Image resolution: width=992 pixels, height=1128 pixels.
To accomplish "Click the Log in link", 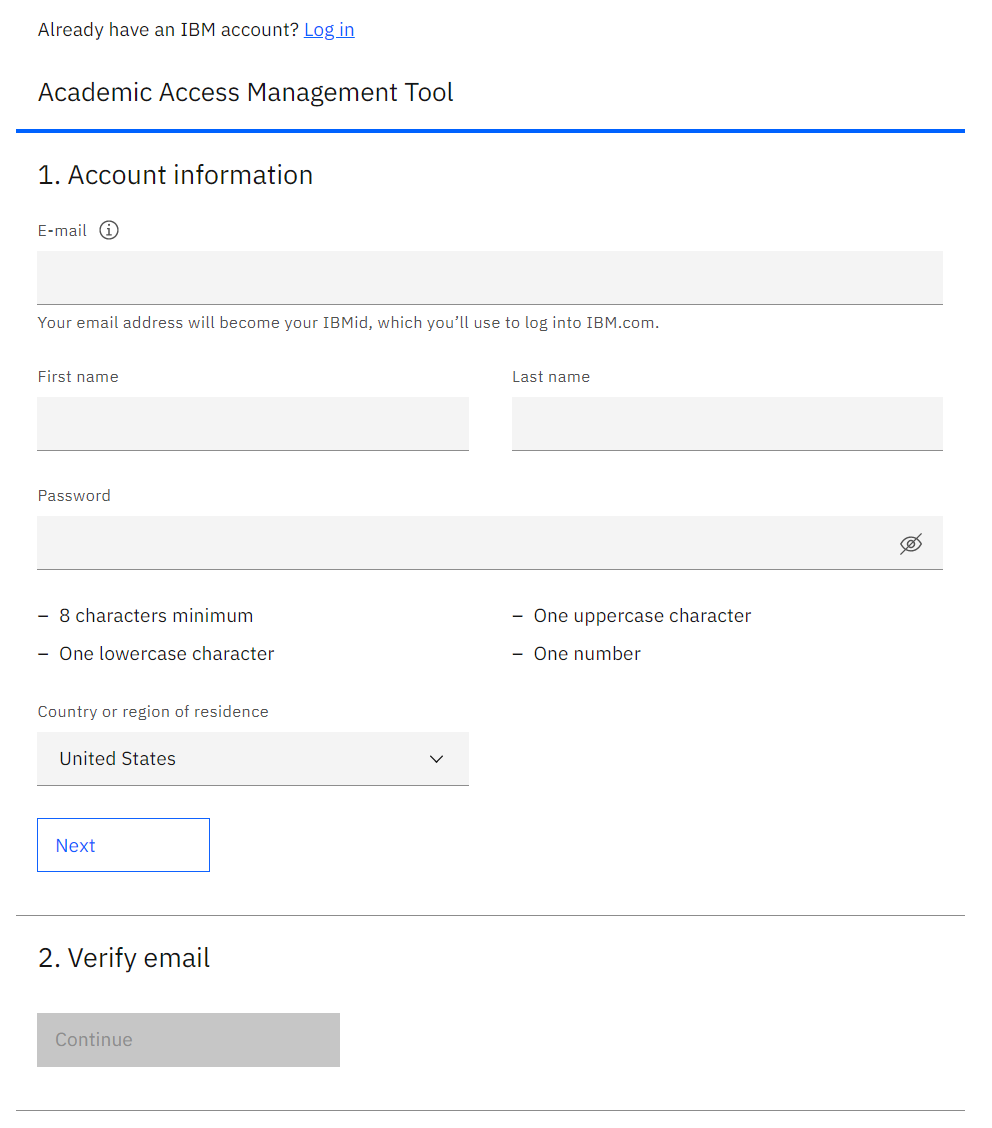I will click(329, 29).
